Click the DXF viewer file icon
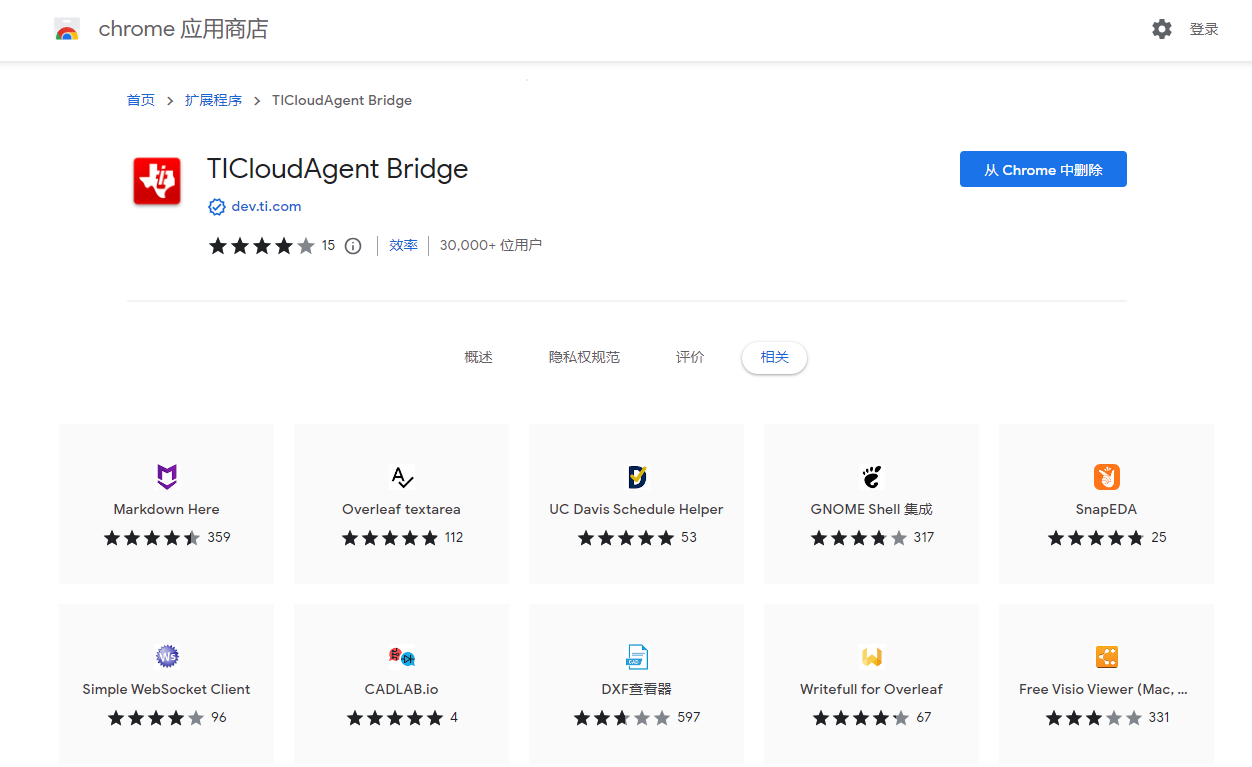The width and height of the screenshot is (1252, 767). point(637,656)
